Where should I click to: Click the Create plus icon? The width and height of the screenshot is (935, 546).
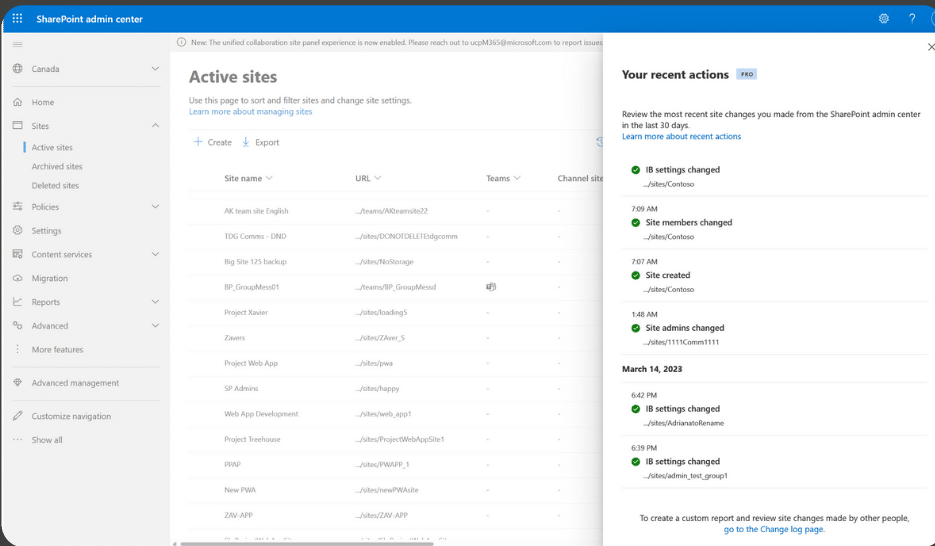click(x=198, y=142)
